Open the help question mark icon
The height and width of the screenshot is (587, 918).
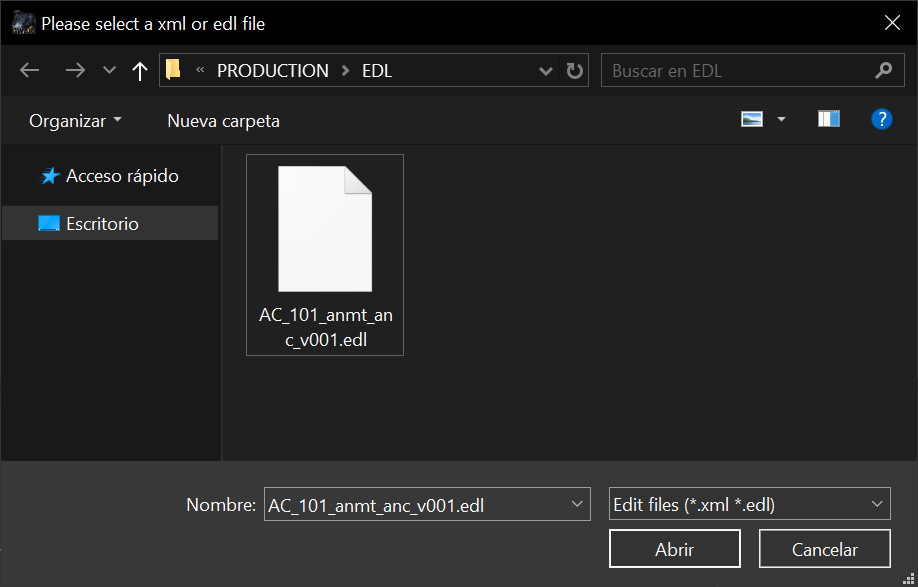tap(881, 120)
